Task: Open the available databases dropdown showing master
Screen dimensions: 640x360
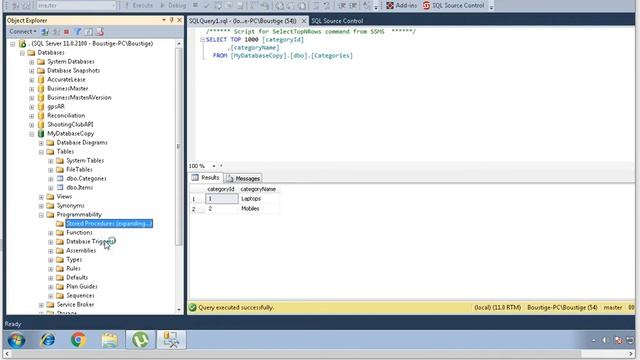Action: pyautogui.click(x=76, y=5)
